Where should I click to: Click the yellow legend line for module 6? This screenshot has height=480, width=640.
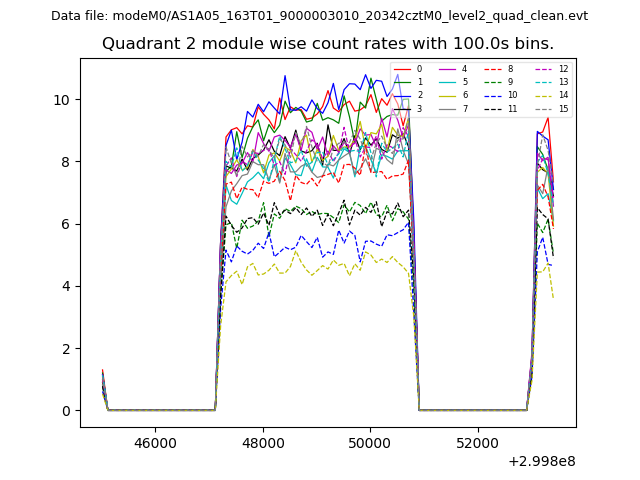(x=447, y=95)
